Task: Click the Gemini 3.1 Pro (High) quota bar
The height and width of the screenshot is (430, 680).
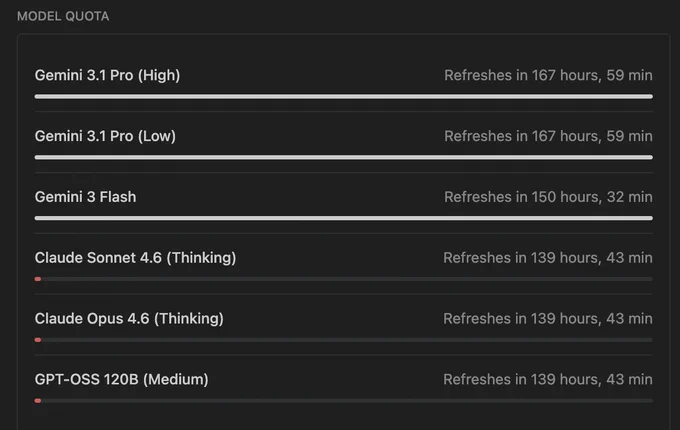Action: click(343, 96)
